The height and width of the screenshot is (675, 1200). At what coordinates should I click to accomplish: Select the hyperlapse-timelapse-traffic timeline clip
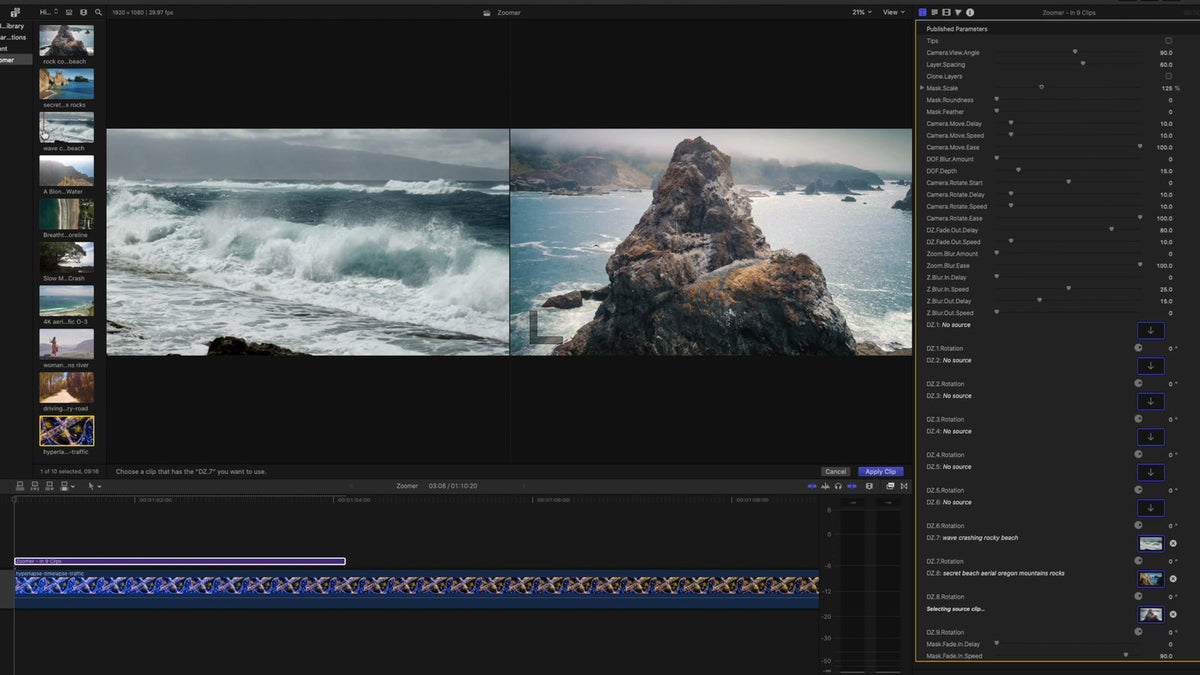tap(416, 589)
